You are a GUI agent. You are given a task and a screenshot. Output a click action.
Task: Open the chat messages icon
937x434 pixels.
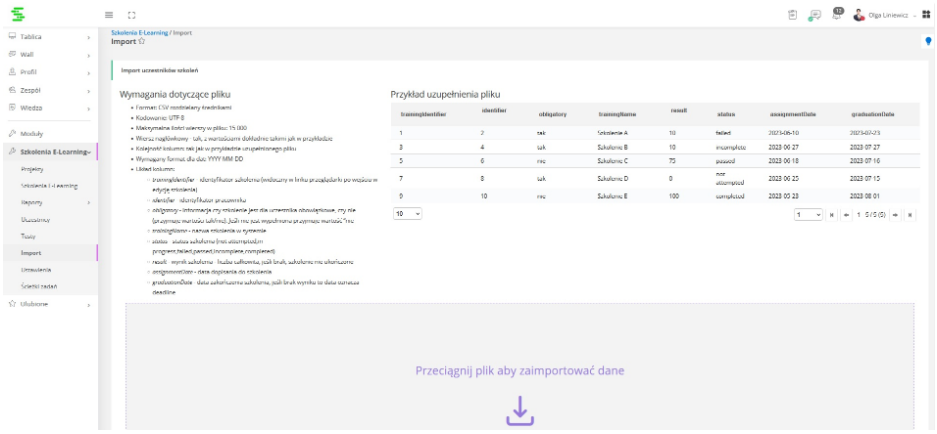coord(815,15)
